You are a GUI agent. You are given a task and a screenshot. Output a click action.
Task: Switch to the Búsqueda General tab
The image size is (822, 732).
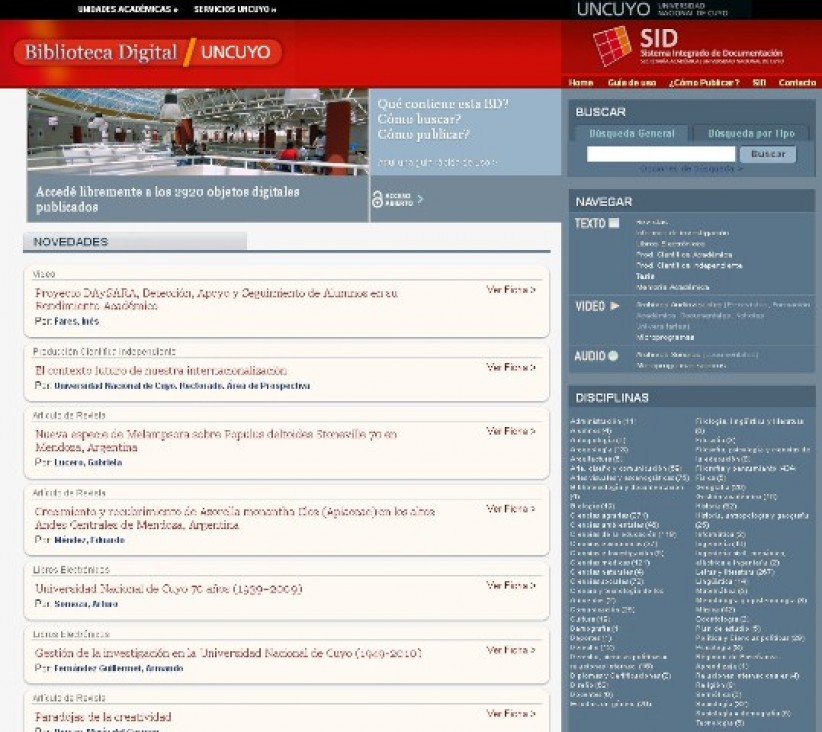point(632,133)
